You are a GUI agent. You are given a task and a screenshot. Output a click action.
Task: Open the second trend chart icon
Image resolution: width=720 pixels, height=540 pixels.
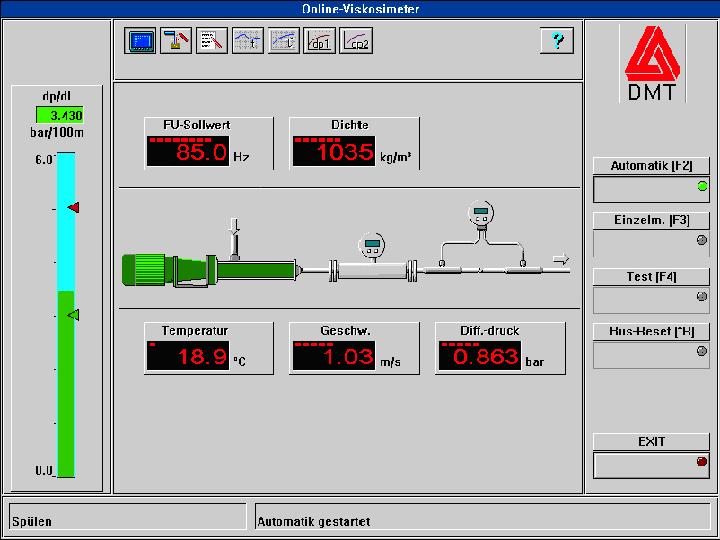tap(248, 41)
